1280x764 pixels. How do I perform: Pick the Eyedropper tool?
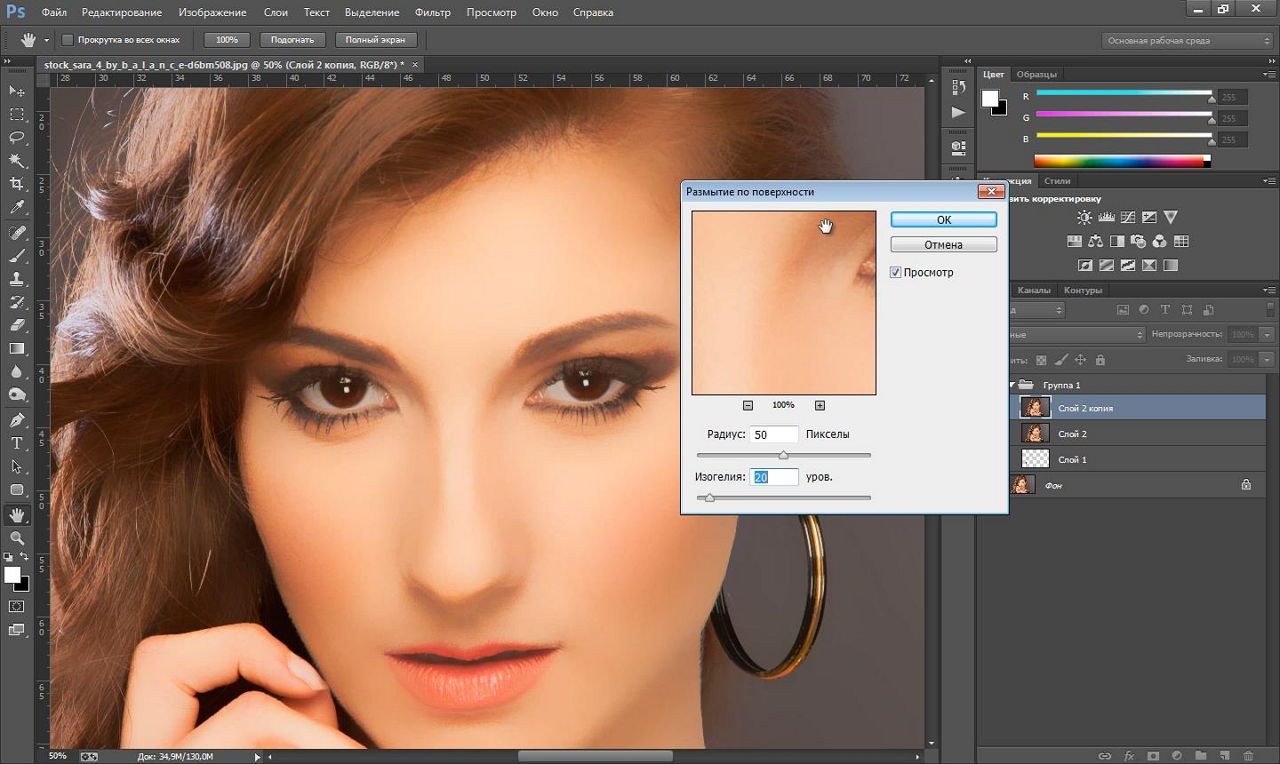pos(17,208)
